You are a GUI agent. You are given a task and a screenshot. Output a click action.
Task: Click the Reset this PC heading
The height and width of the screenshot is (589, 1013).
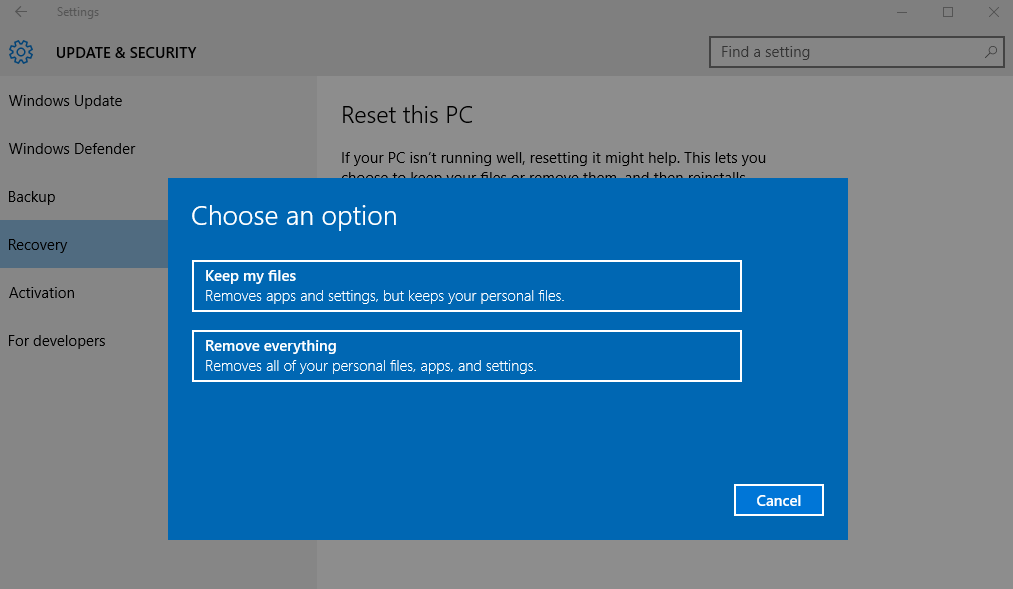pyautogui.click(x=407, y=115)
